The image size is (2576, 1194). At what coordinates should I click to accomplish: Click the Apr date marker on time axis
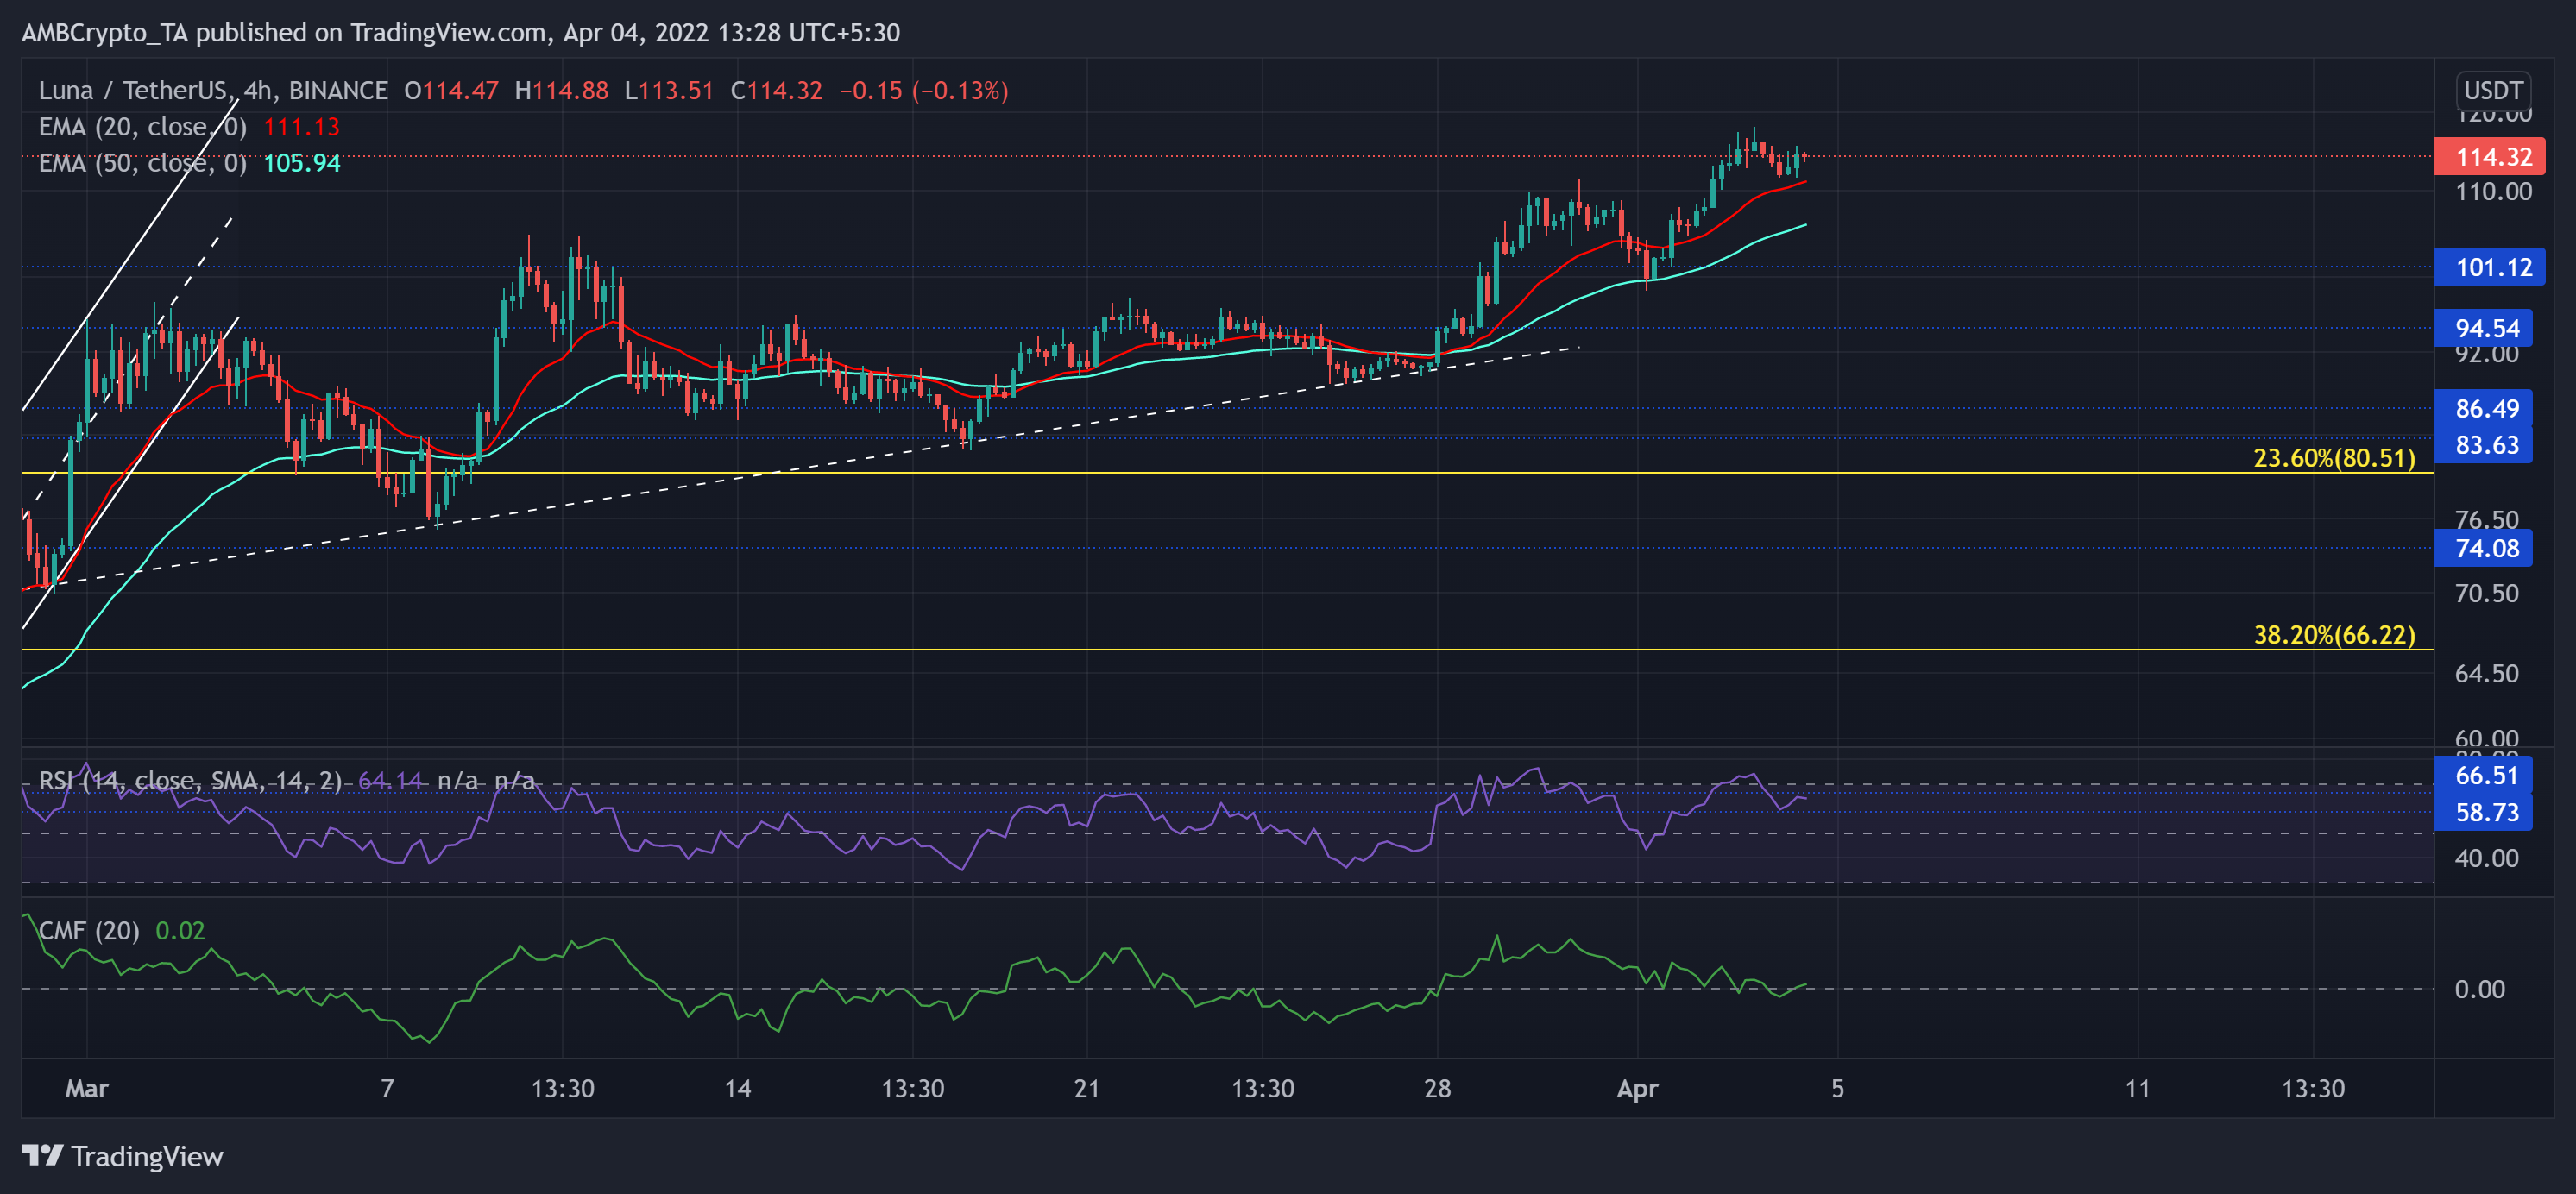[x=1637, y=1088]
